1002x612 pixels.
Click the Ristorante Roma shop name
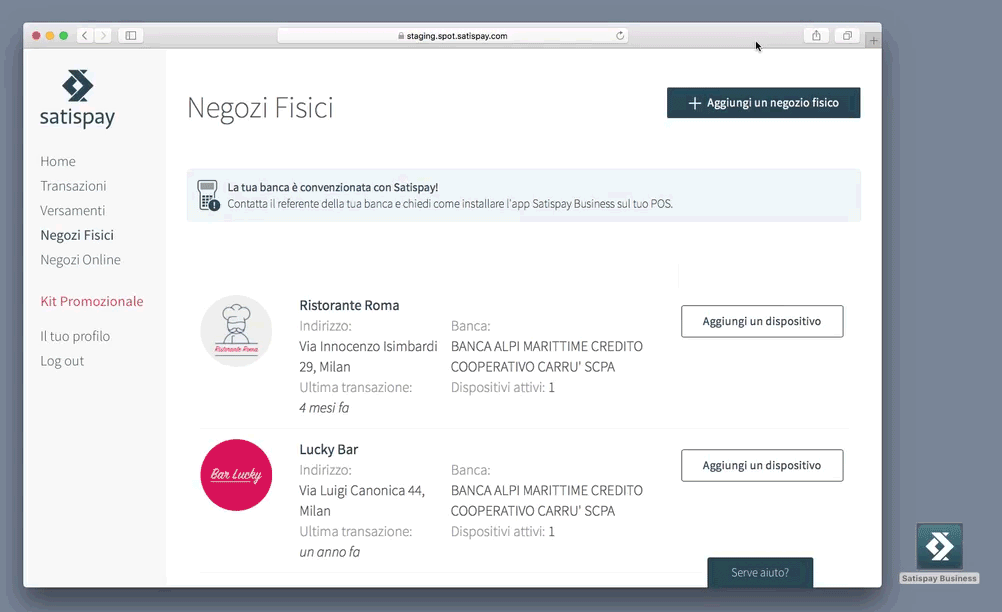point(350,305)
